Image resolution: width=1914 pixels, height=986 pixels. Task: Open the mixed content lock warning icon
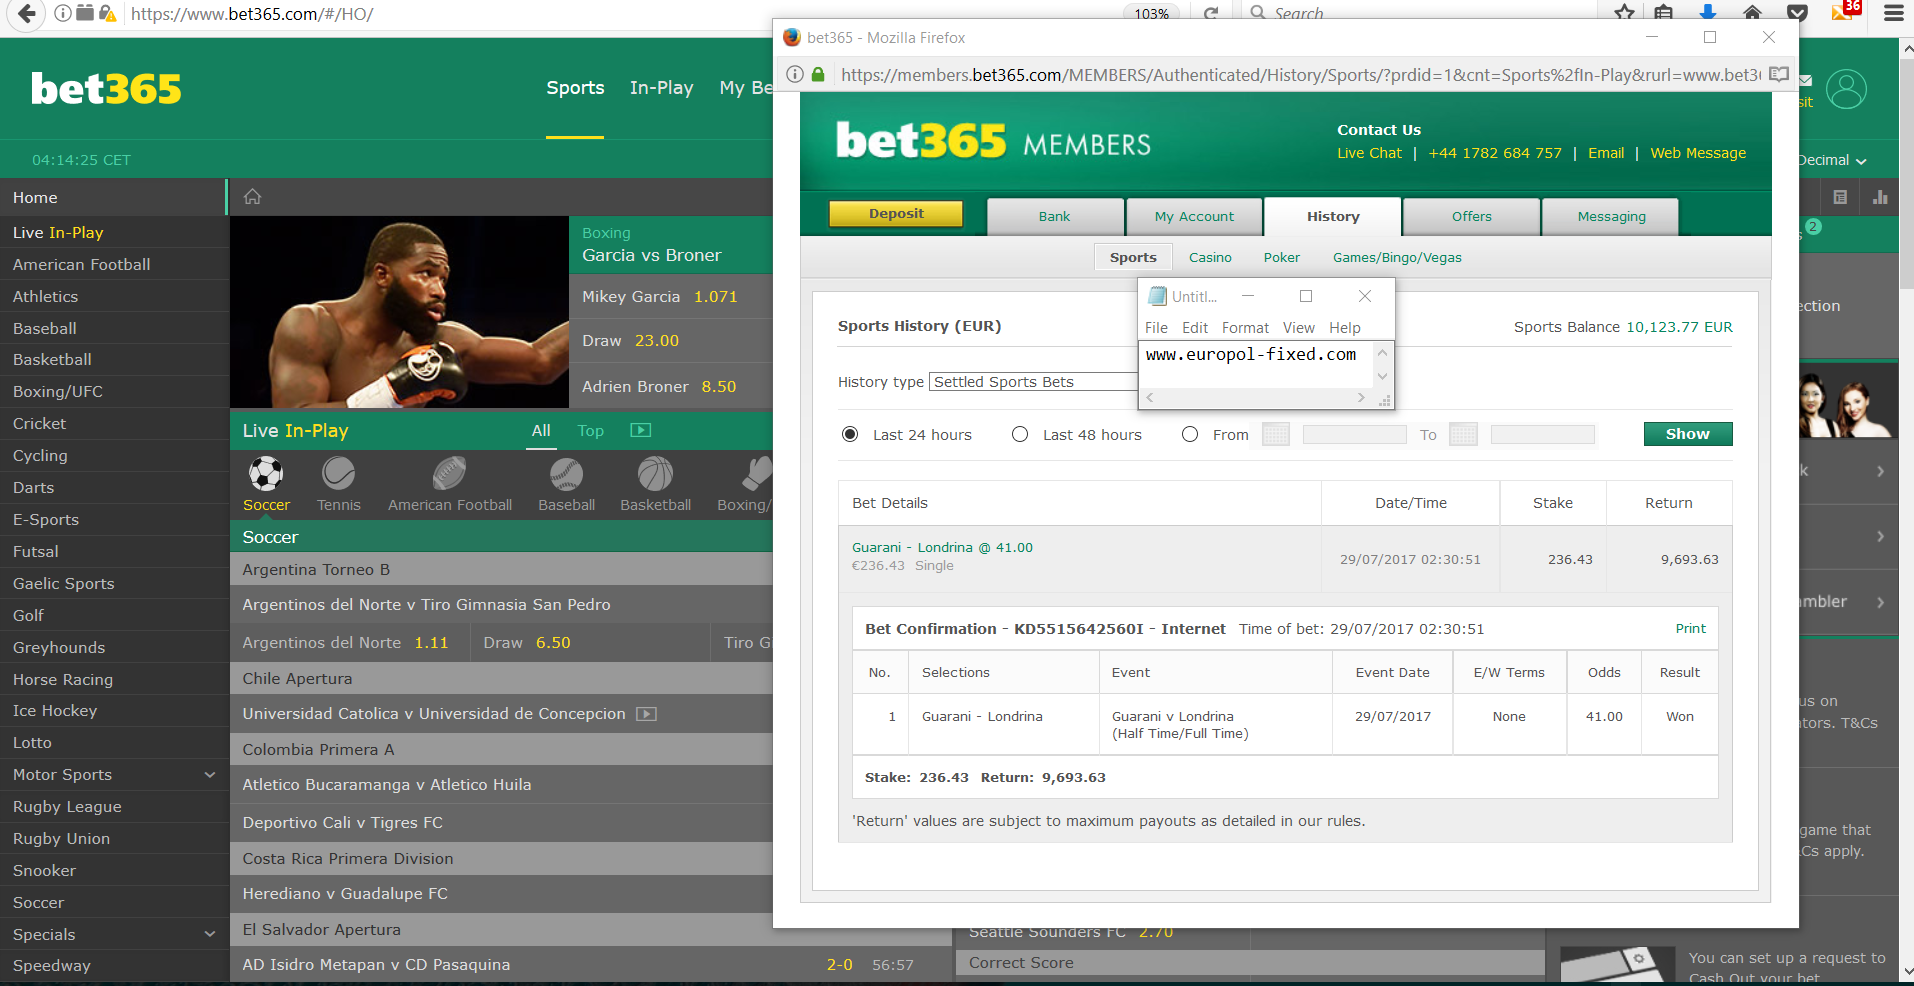coord(107,13)
